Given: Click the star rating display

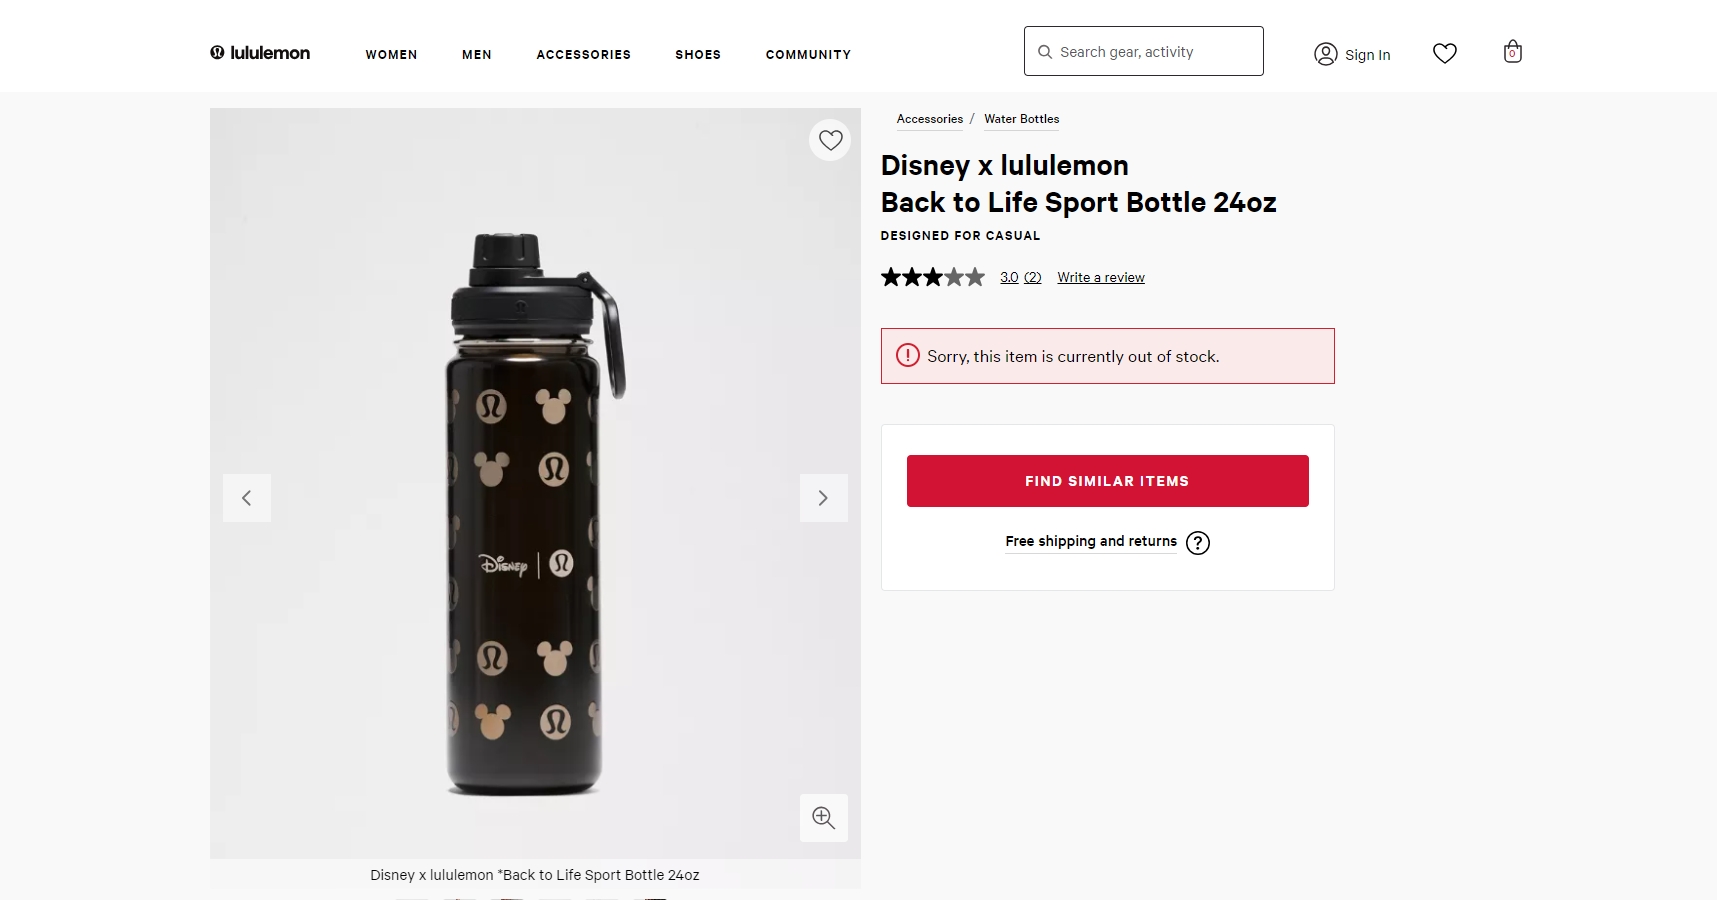Looking at the screenshot, I should pyautogui.click(x=932, y=277).
